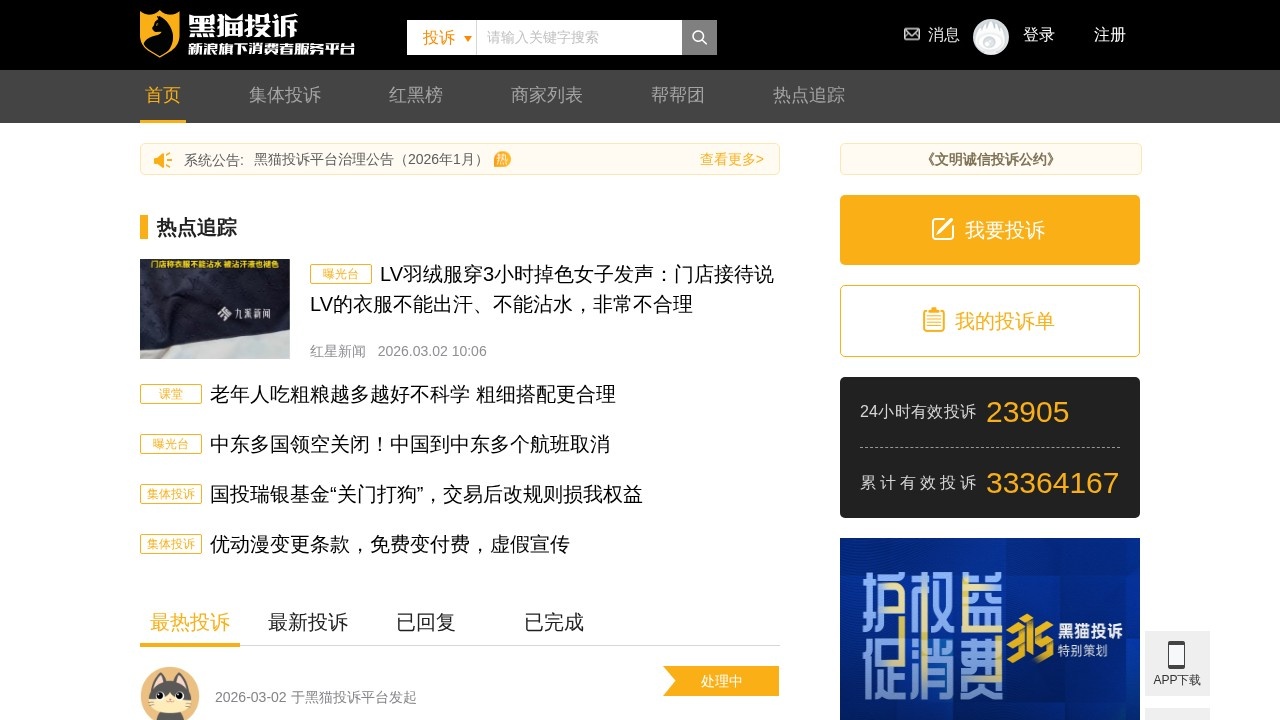Click the keyword search input field

pos(578,37)
